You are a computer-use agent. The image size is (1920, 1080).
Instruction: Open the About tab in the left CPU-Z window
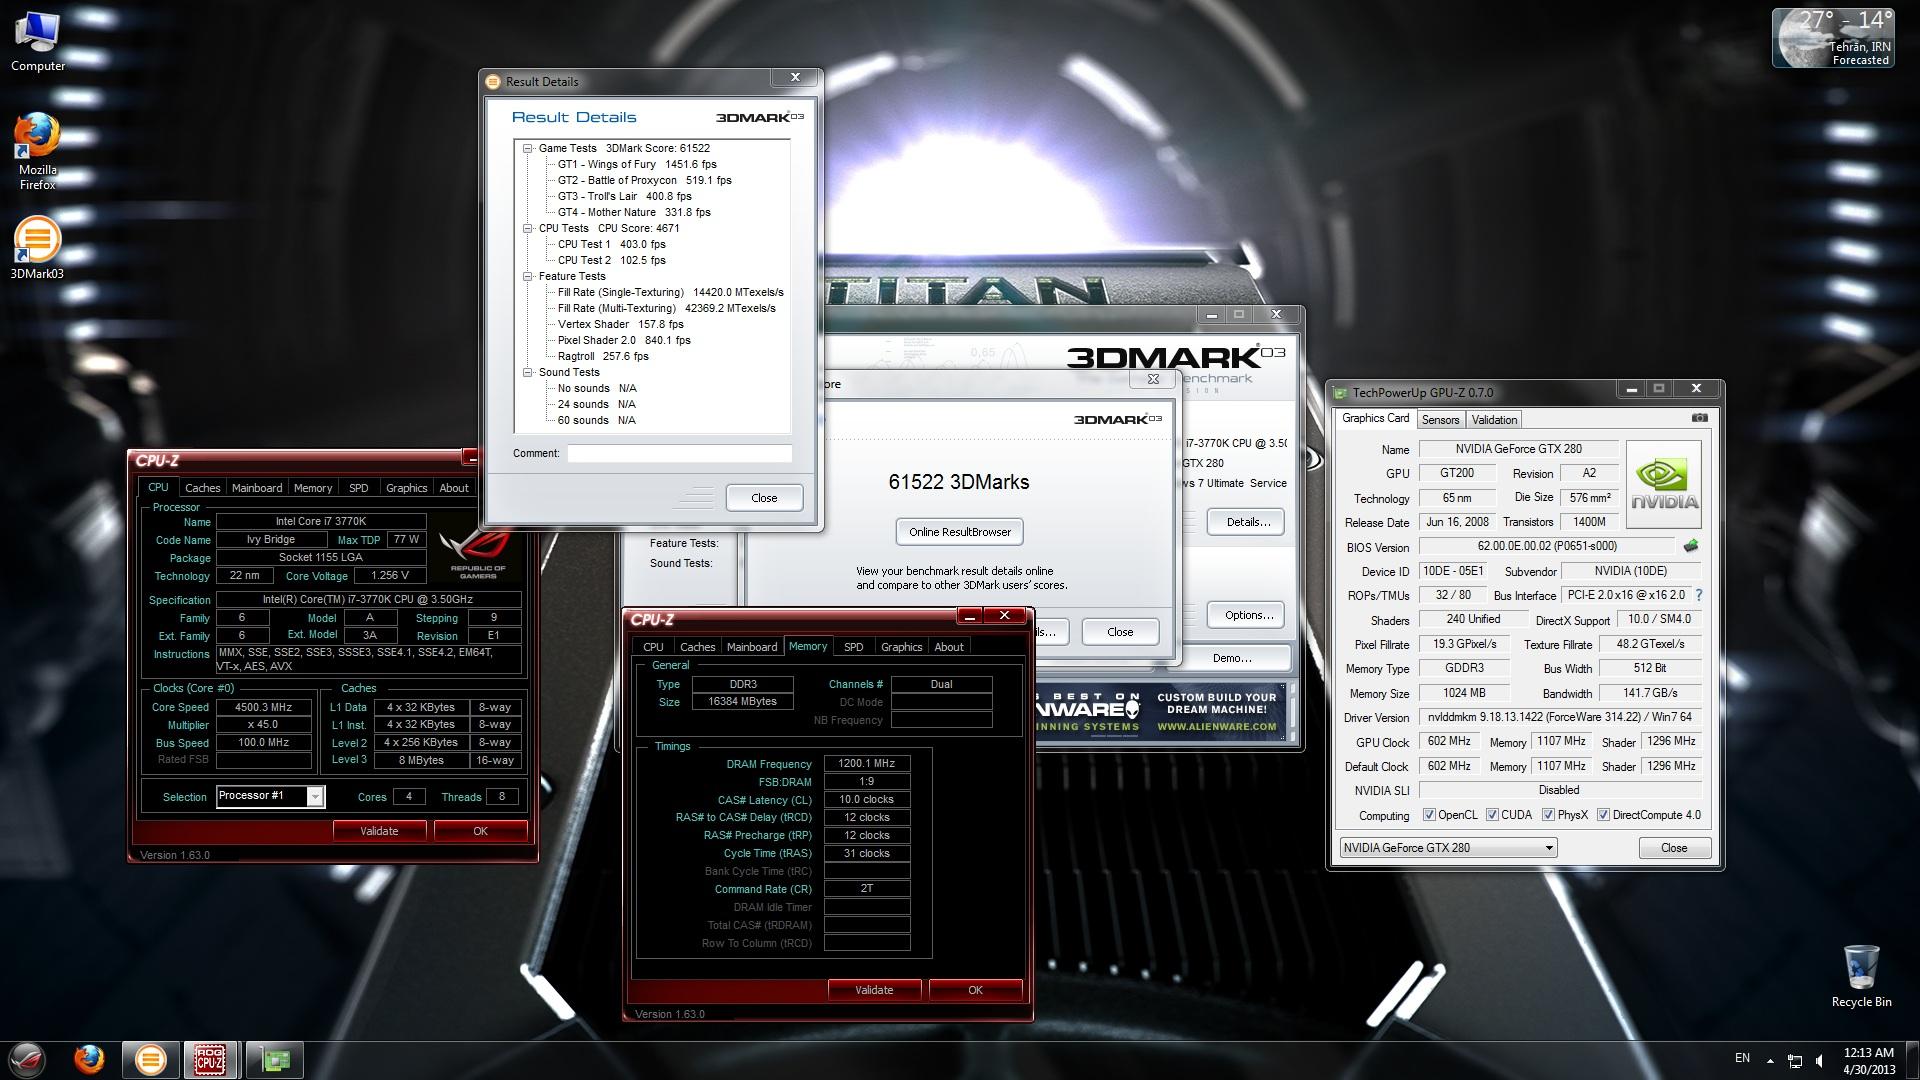[x=454, y=488]
